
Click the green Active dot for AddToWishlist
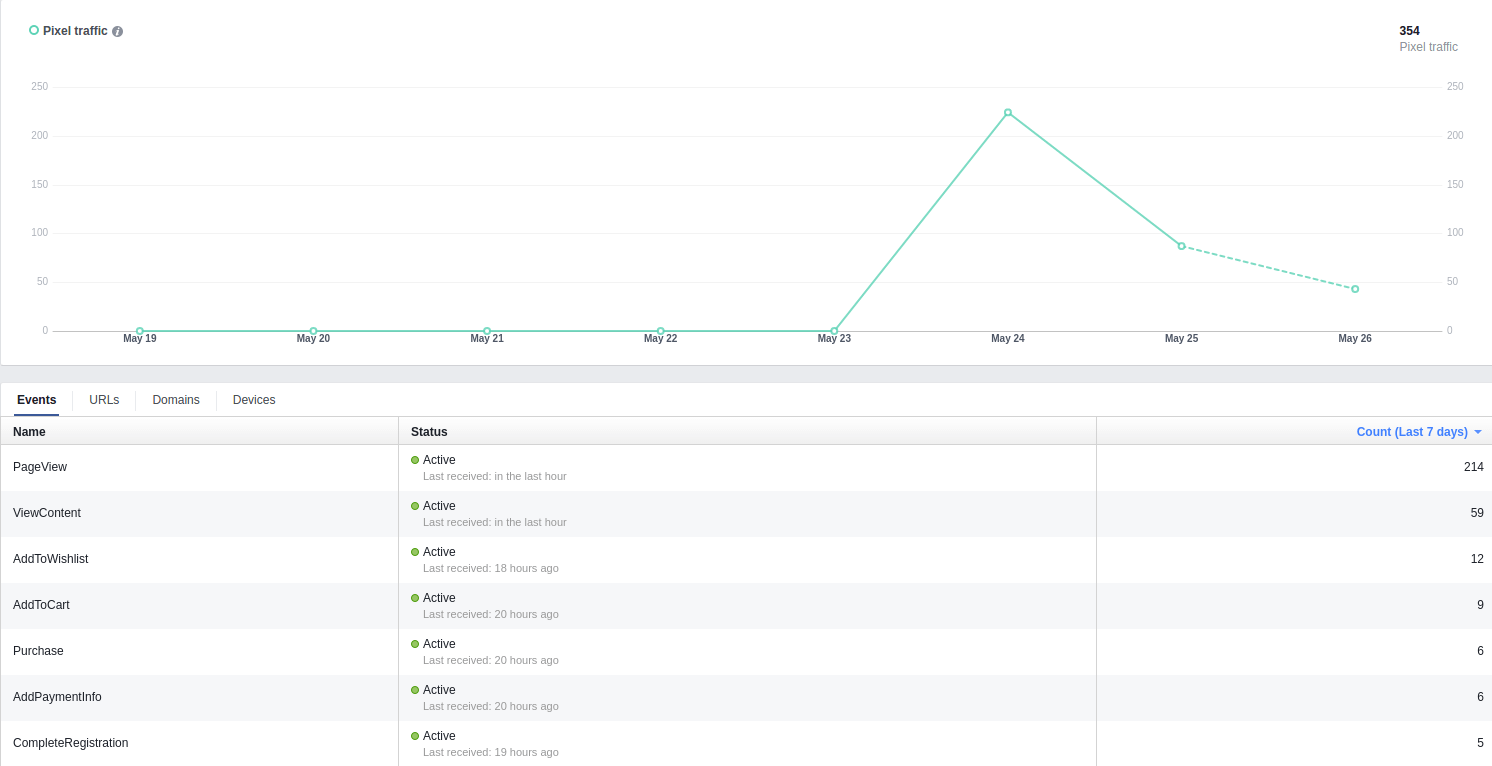coord(415,552)
